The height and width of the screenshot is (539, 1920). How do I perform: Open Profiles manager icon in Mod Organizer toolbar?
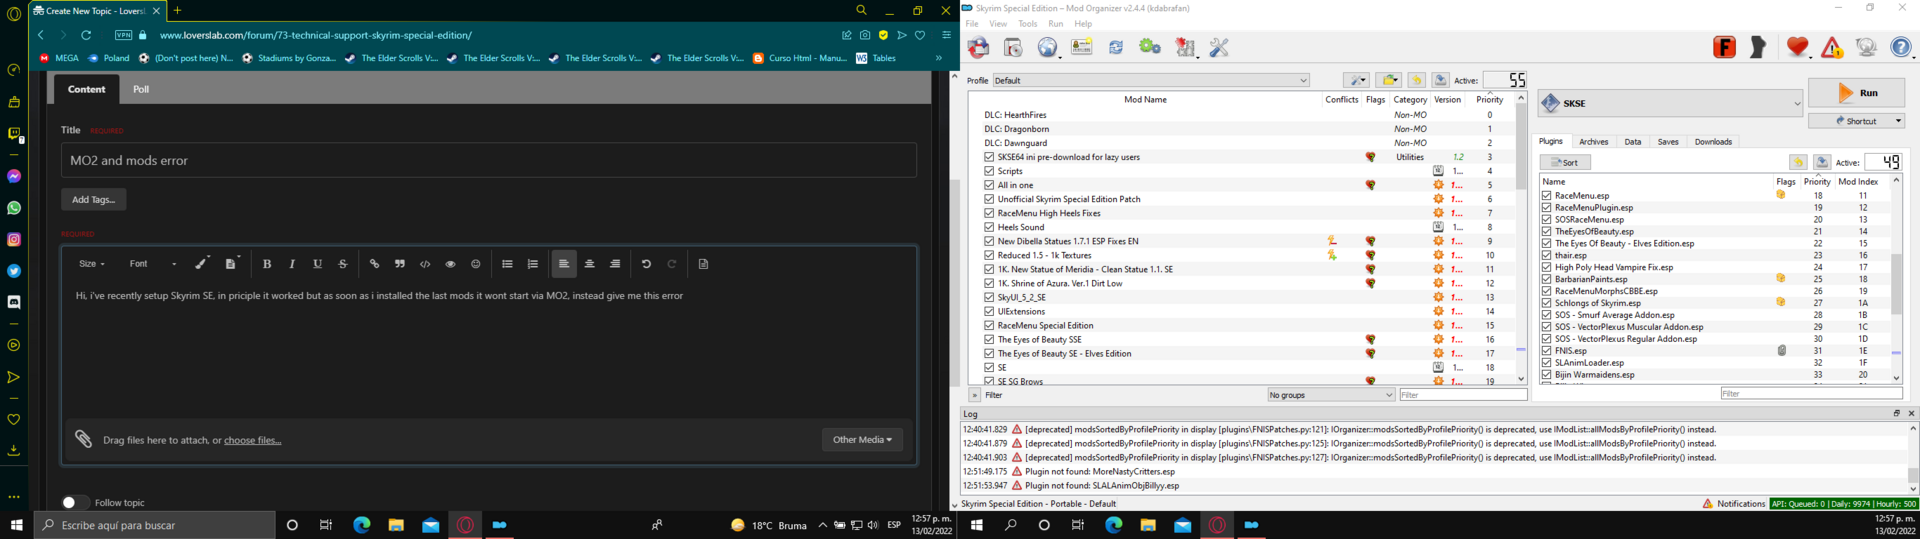(1081, 47)
